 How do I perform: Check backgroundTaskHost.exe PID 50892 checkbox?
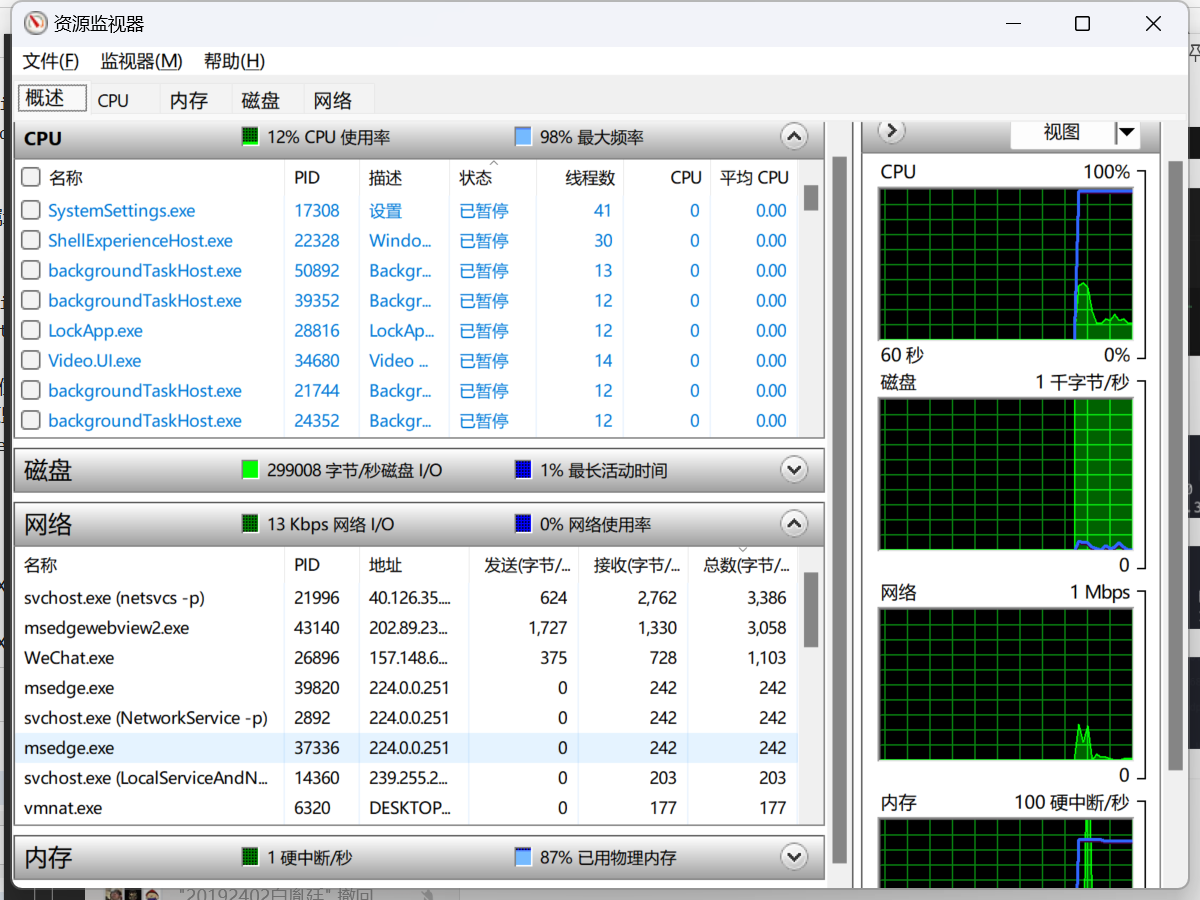coord(31,270)
